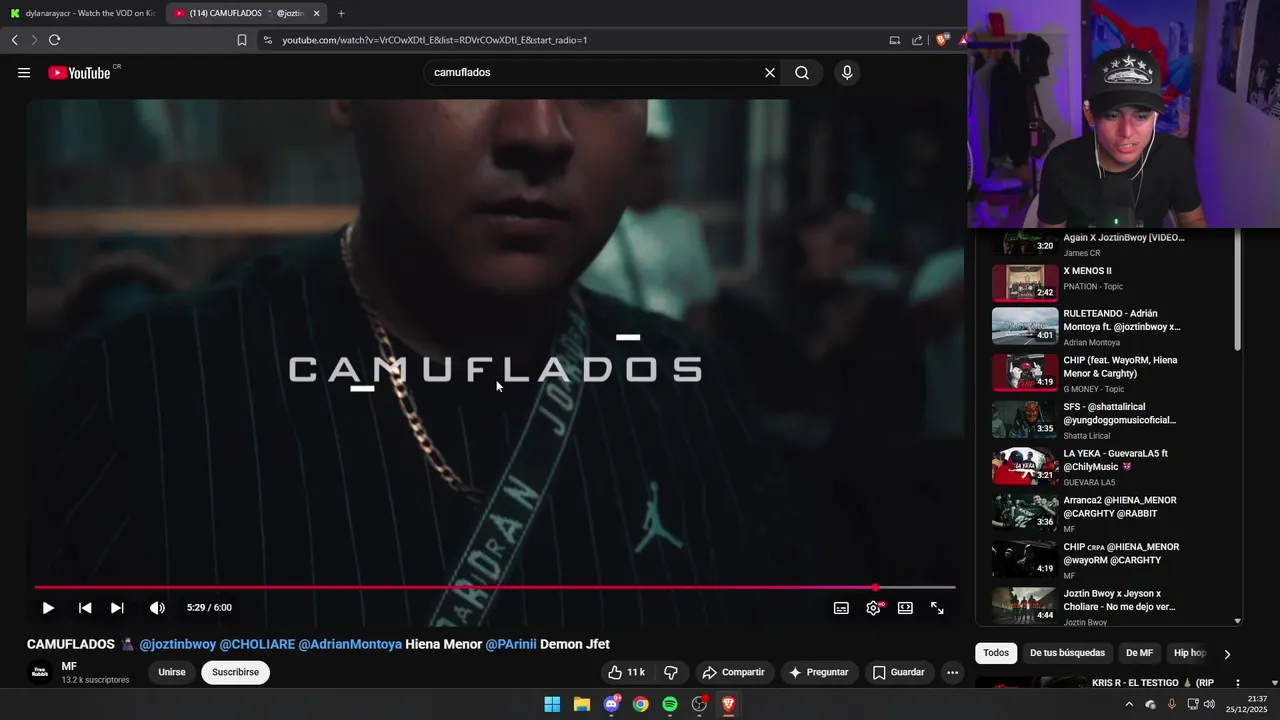Viewport: 1280px width, 720px height.
Task: Open Spotify from taskbar
Action: pyautogui.click(x=670, y=704)
